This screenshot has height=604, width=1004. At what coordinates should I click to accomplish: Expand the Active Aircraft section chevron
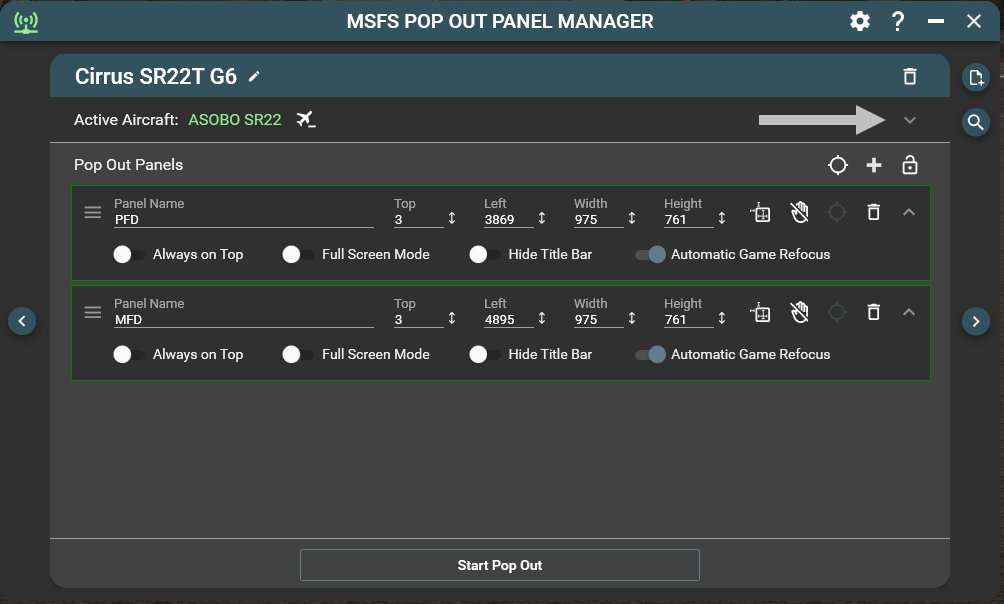909,120
